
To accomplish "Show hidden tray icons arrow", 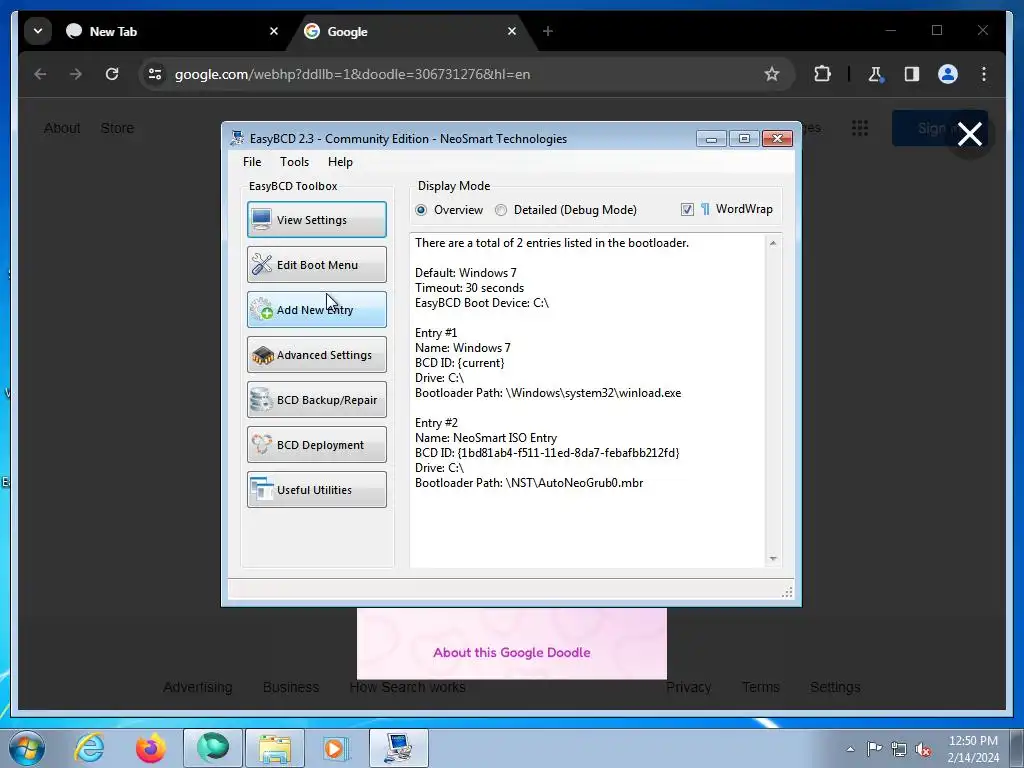I will point(850,749).
